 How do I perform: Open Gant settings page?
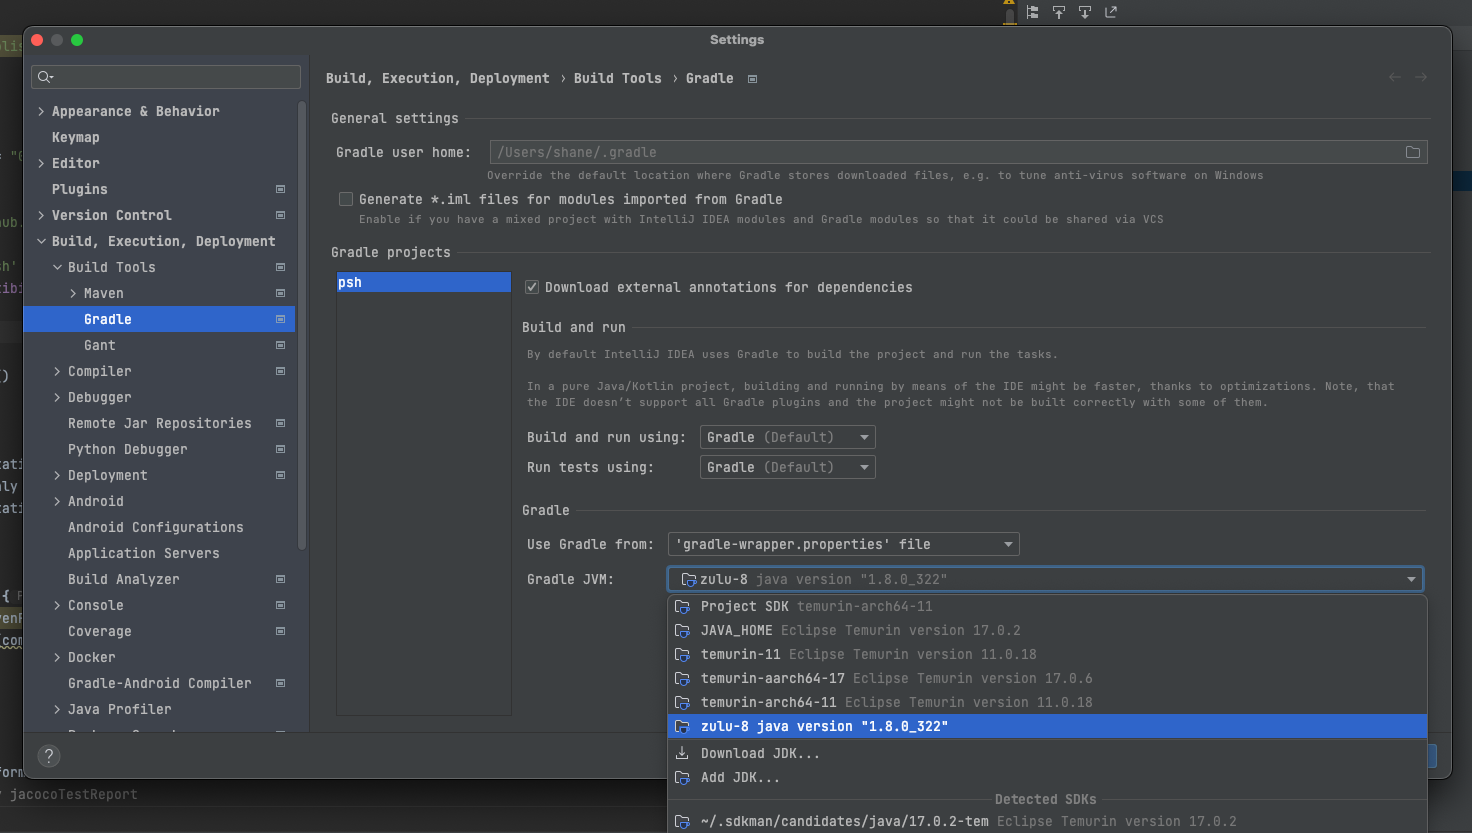(100, 345)
